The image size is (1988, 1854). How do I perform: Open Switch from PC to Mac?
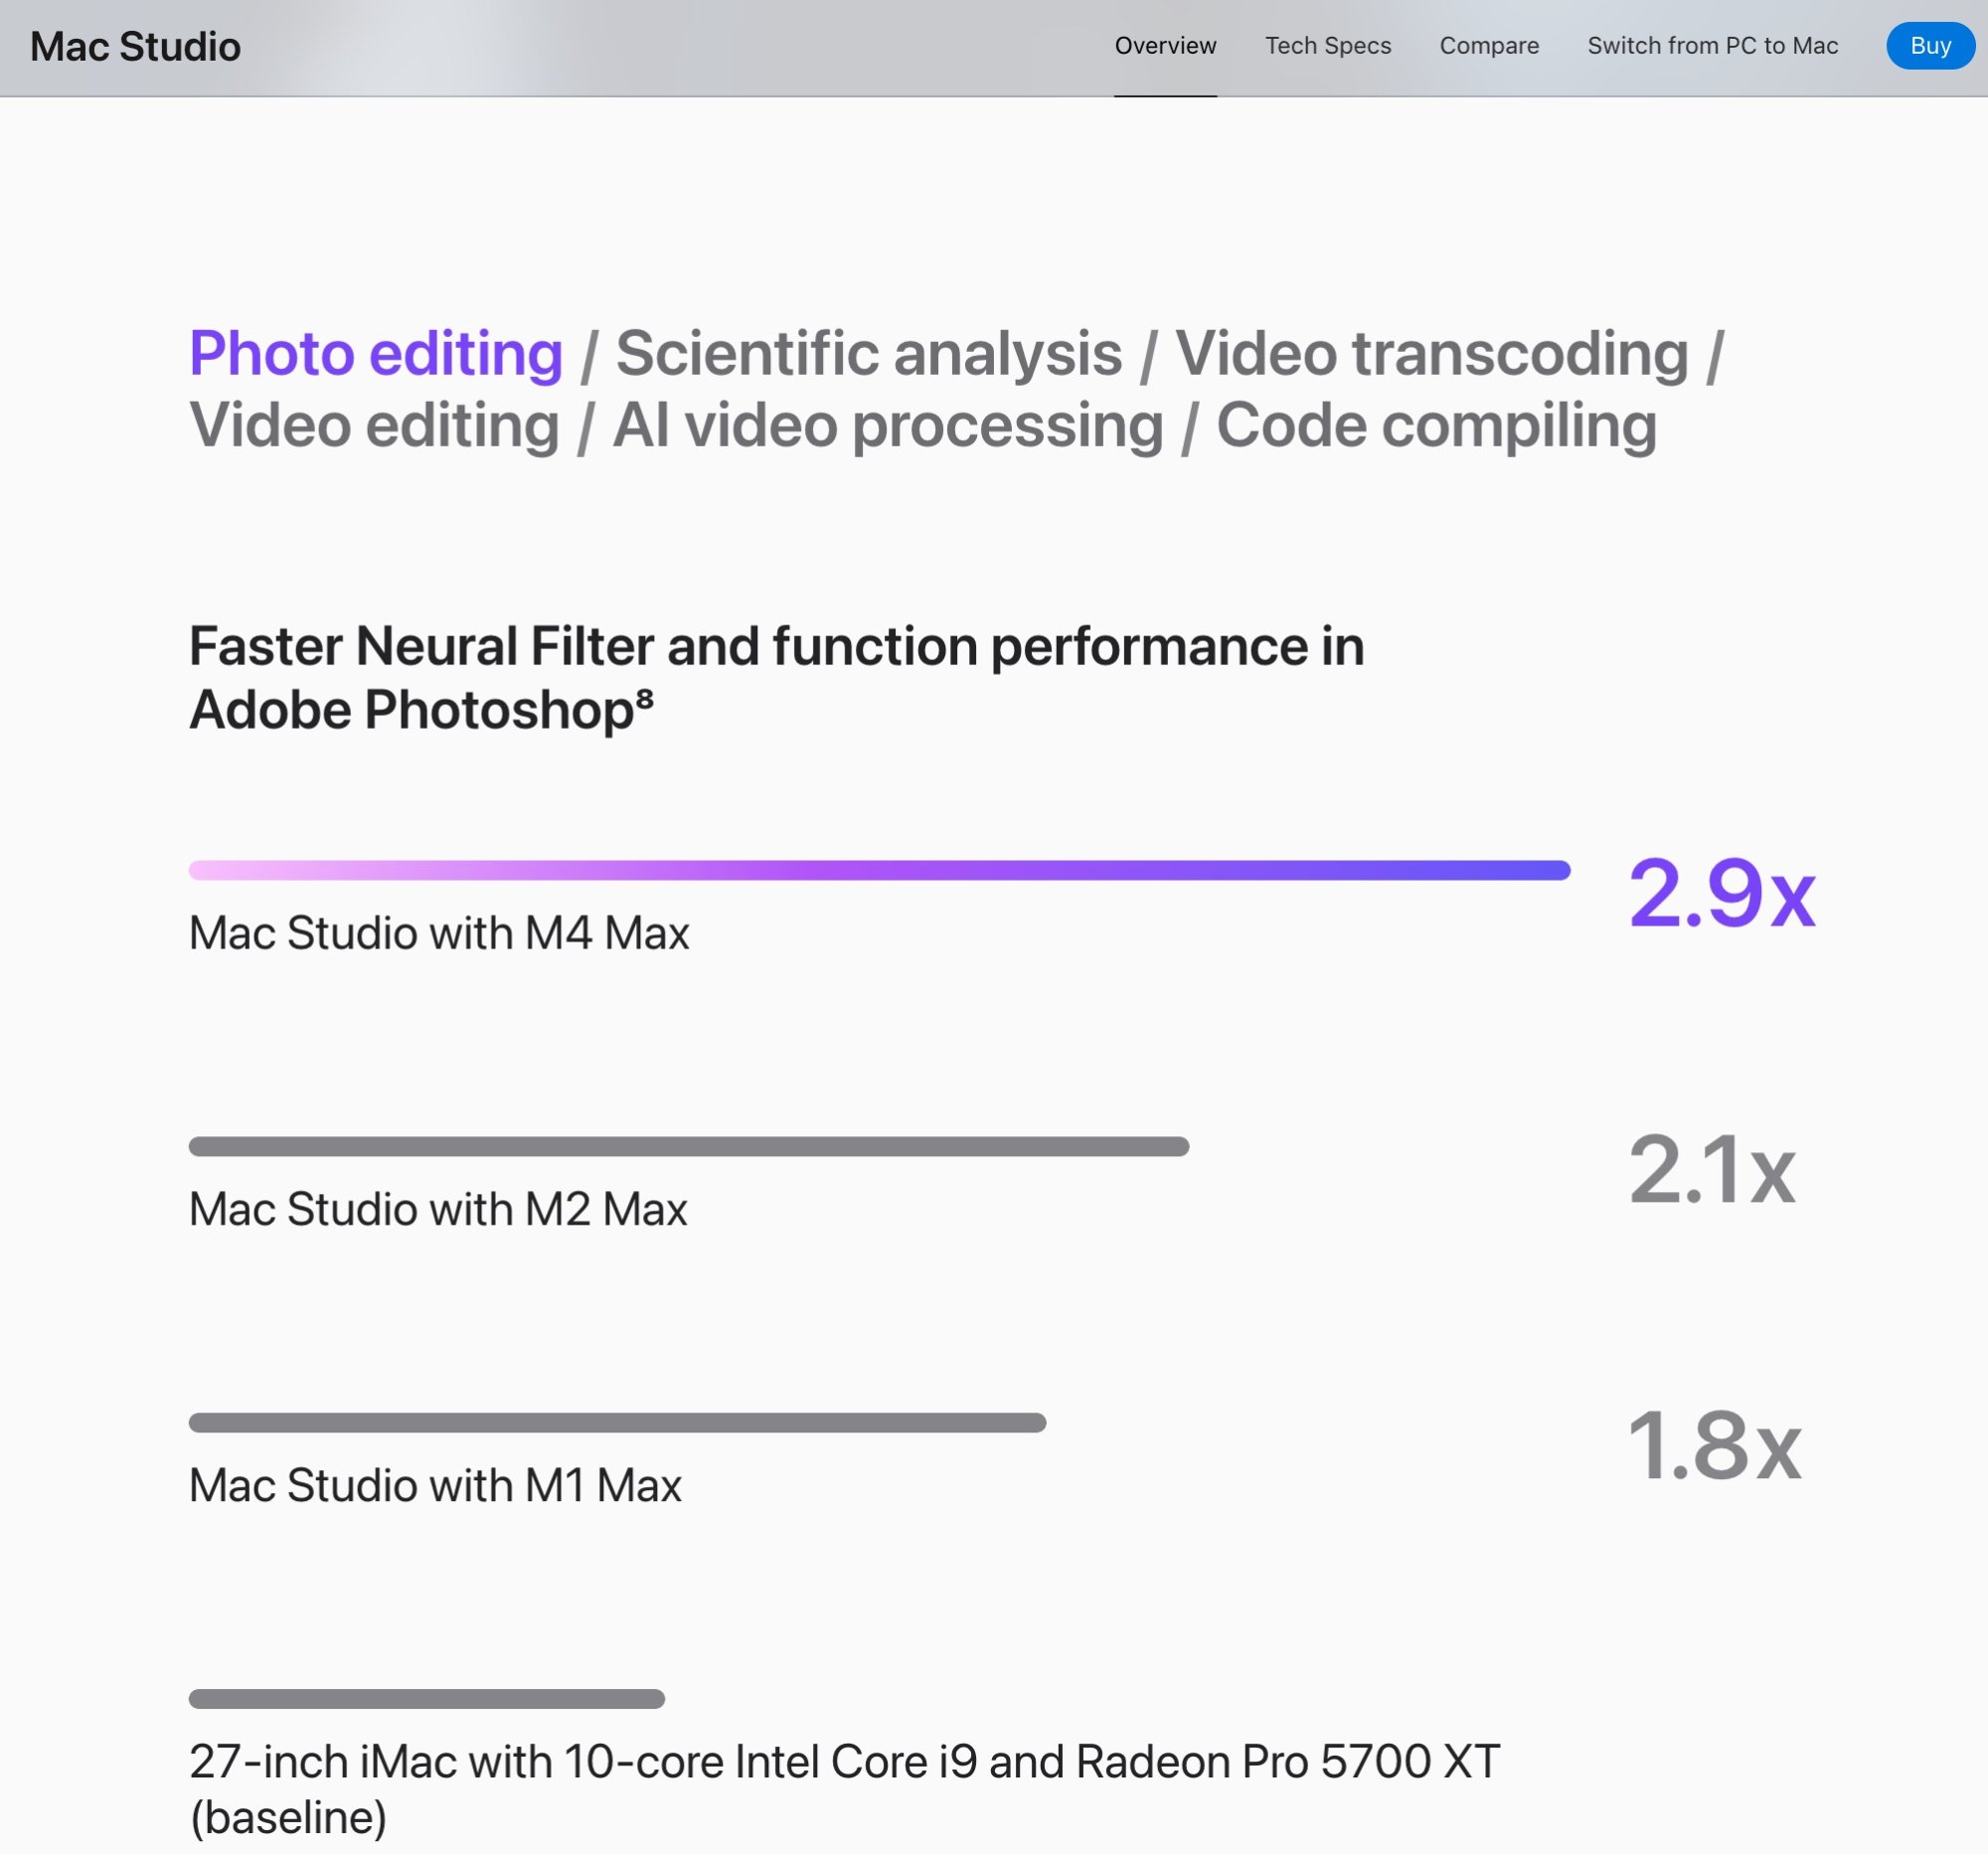(x=1712, y=46)
